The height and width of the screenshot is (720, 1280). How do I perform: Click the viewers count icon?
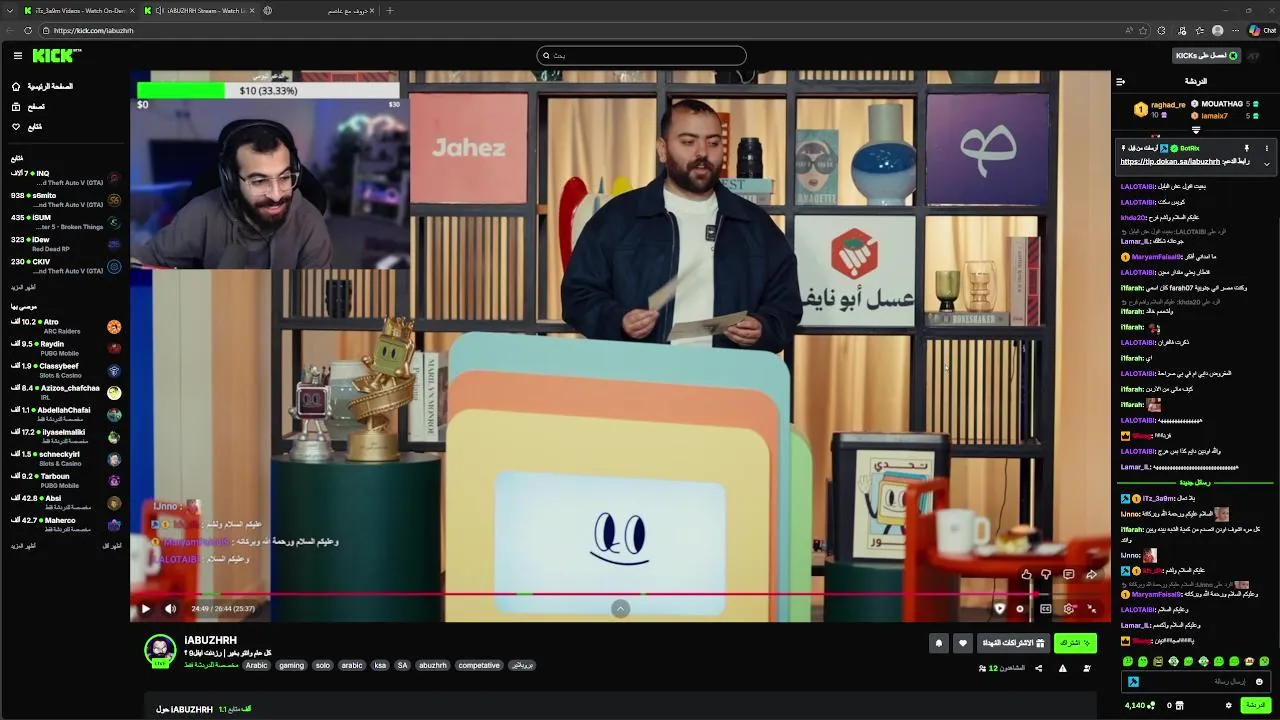coord(982,668)
